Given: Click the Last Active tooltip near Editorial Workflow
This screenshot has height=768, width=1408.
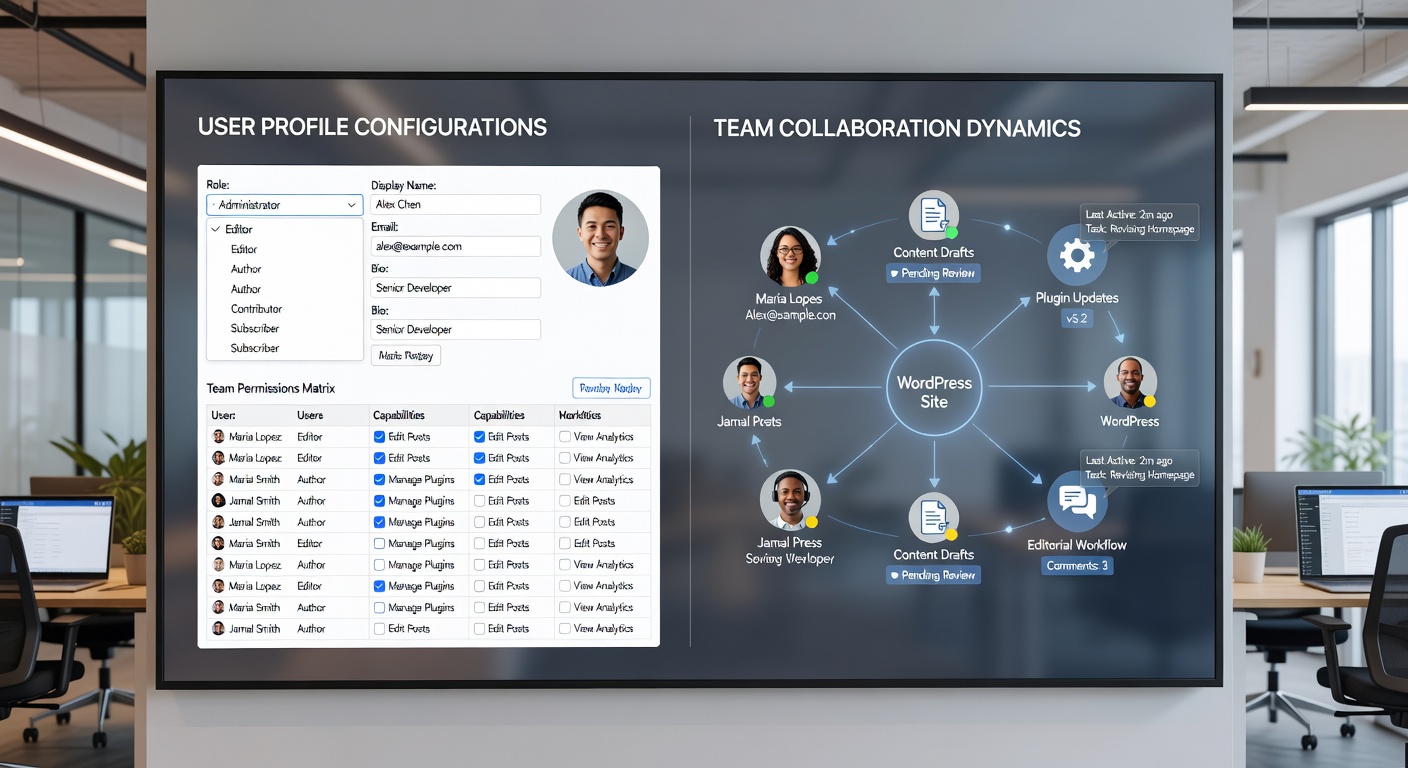Looking at the screenshot, I should (x=1140, y=468).
